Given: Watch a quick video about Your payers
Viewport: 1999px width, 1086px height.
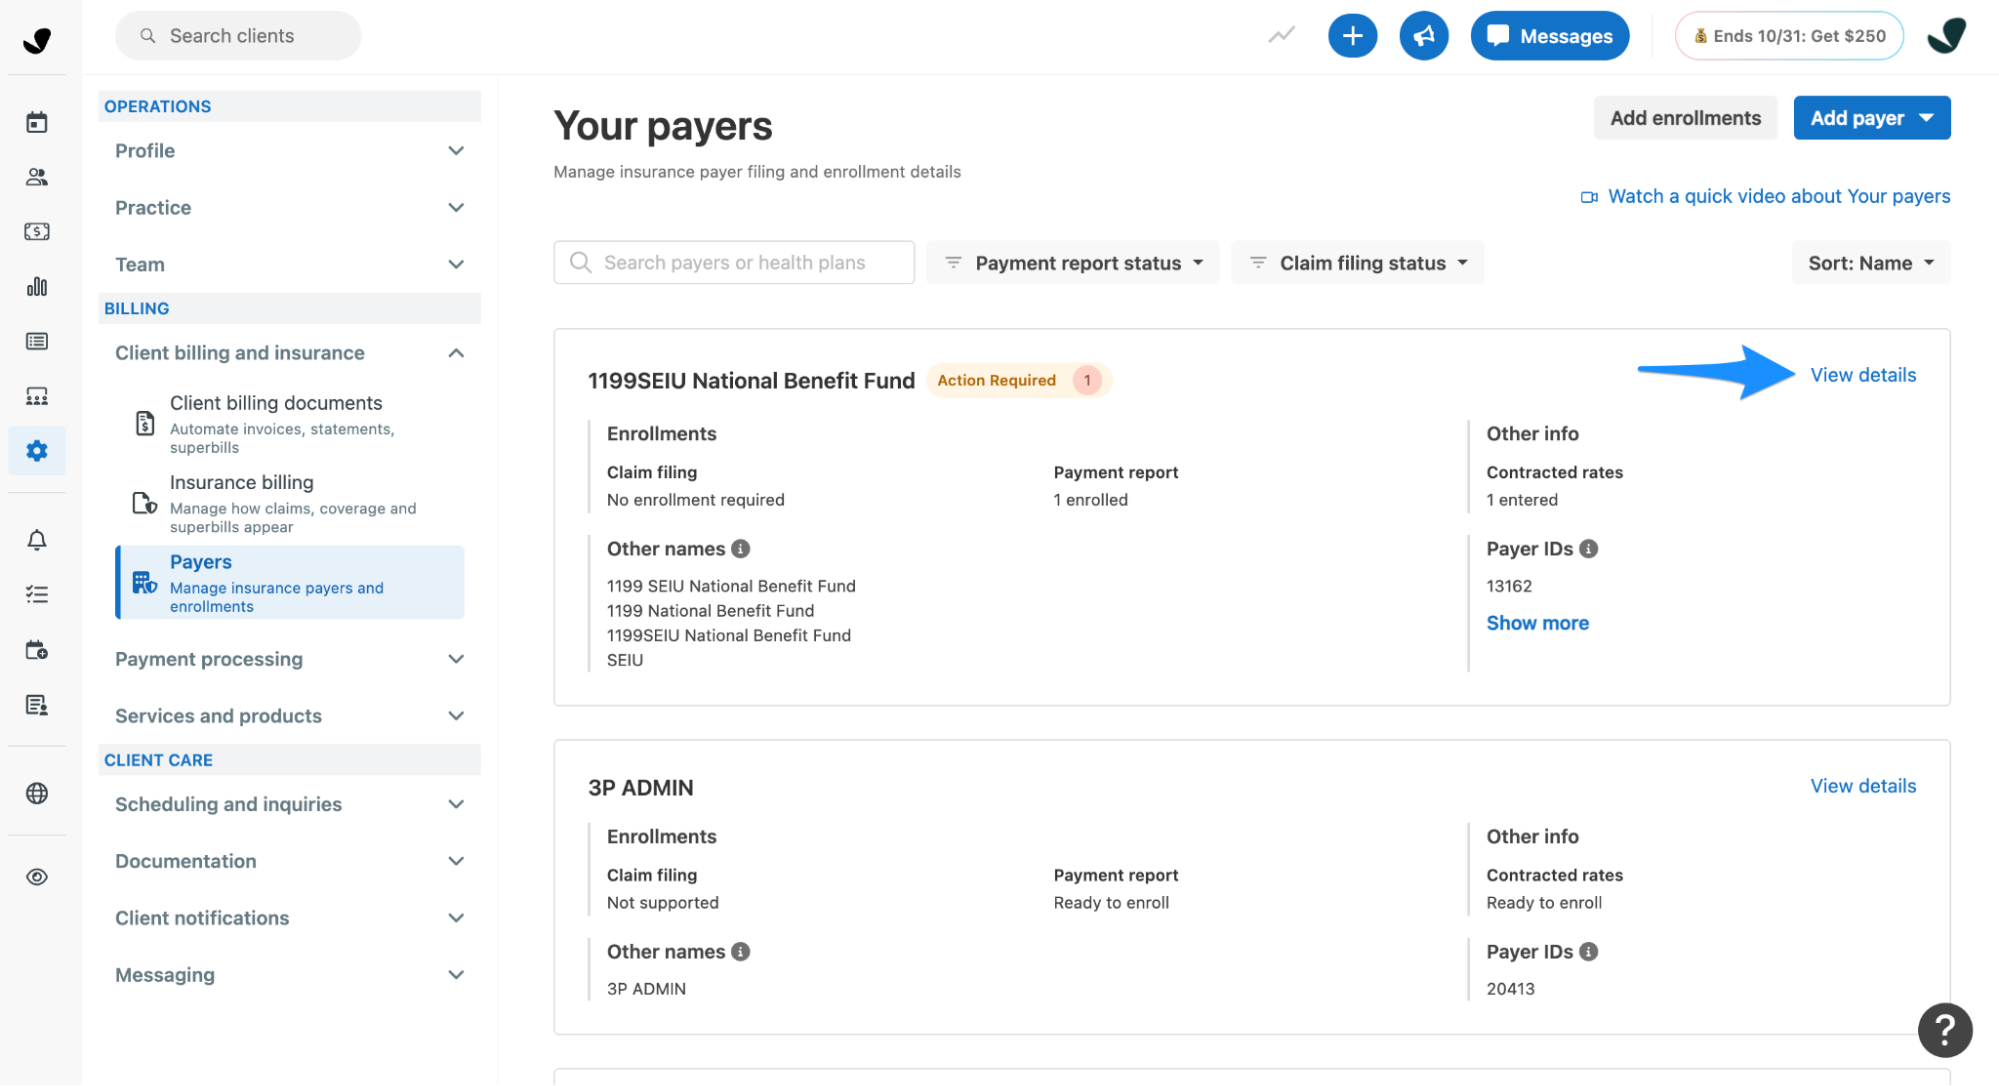Looking at the screenshot, I should [1765, 196].
